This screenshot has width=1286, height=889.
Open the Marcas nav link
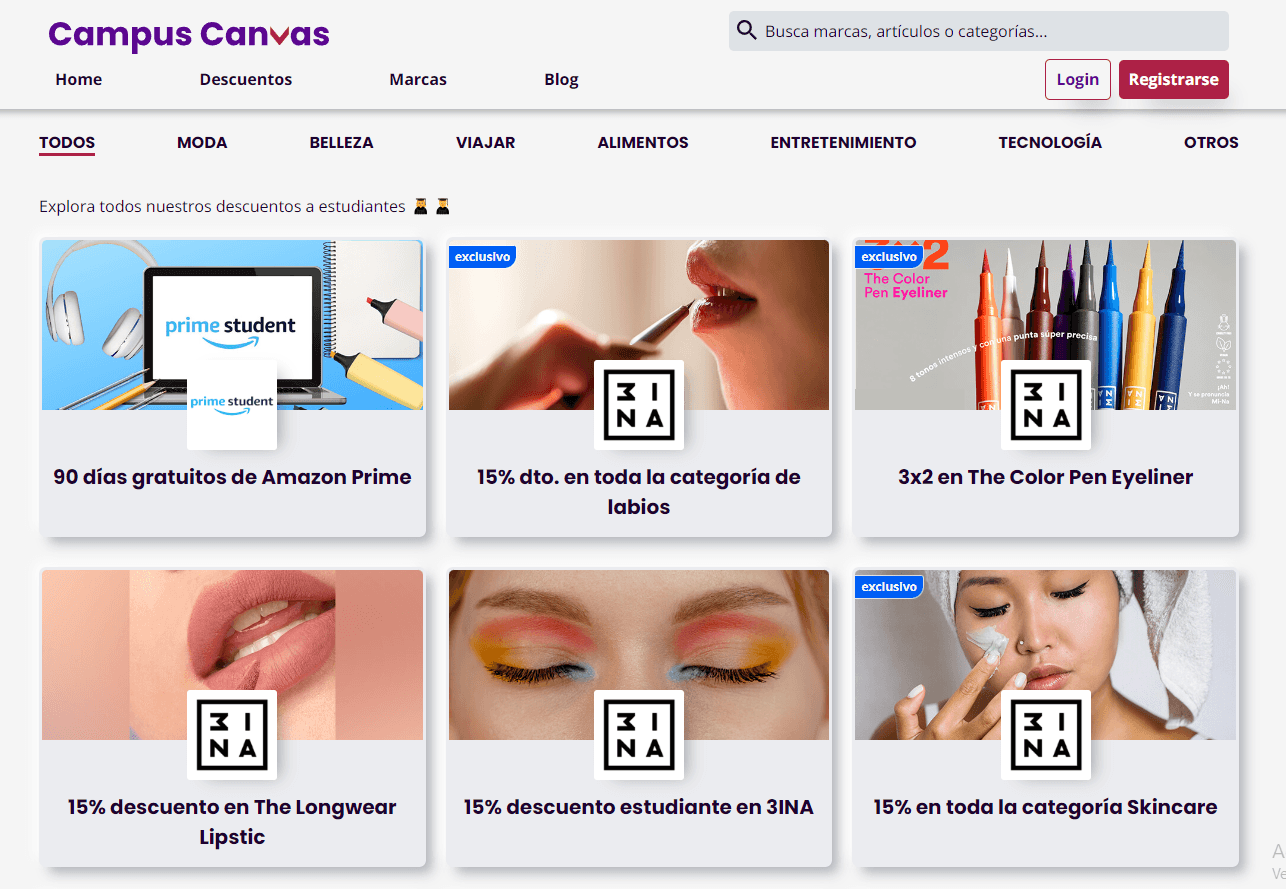coord(418,79)
